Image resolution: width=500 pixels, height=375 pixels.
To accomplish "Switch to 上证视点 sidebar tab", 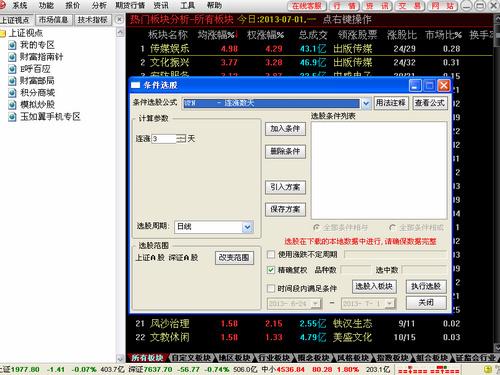I will [16, 20].
